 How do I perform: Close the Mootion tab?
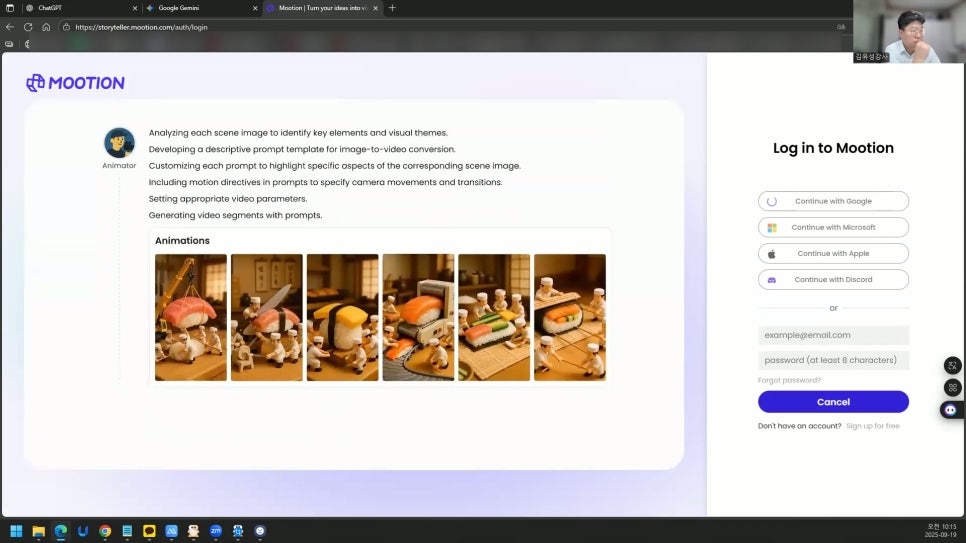[375, 8]
